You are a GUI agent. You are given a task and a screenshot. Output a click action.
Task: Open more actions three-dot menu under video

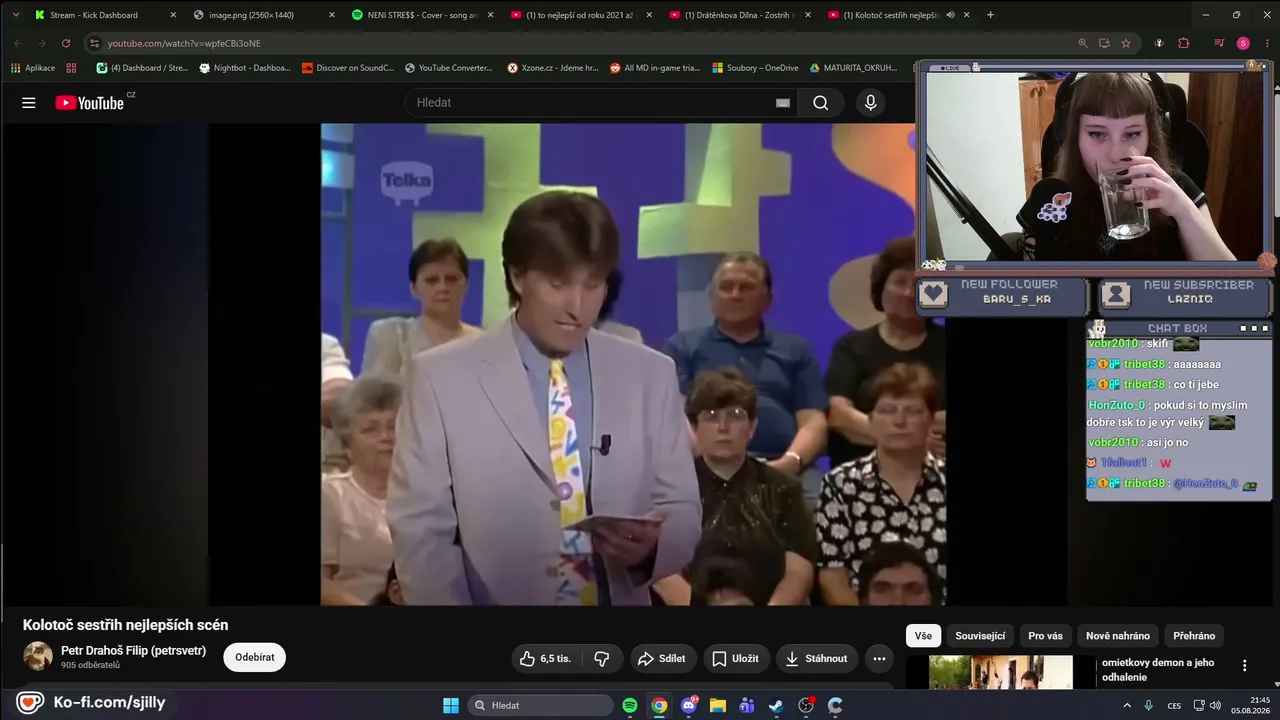(x=879, y=659)
